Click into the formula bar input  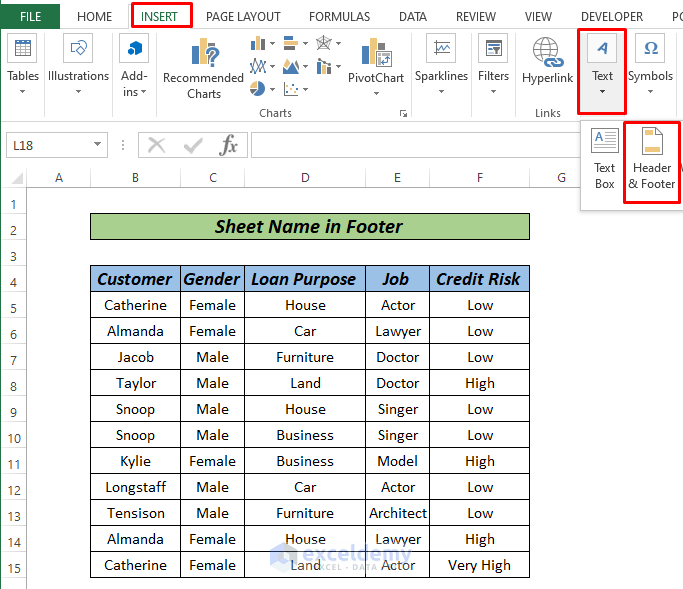click(x=416, y=145)
